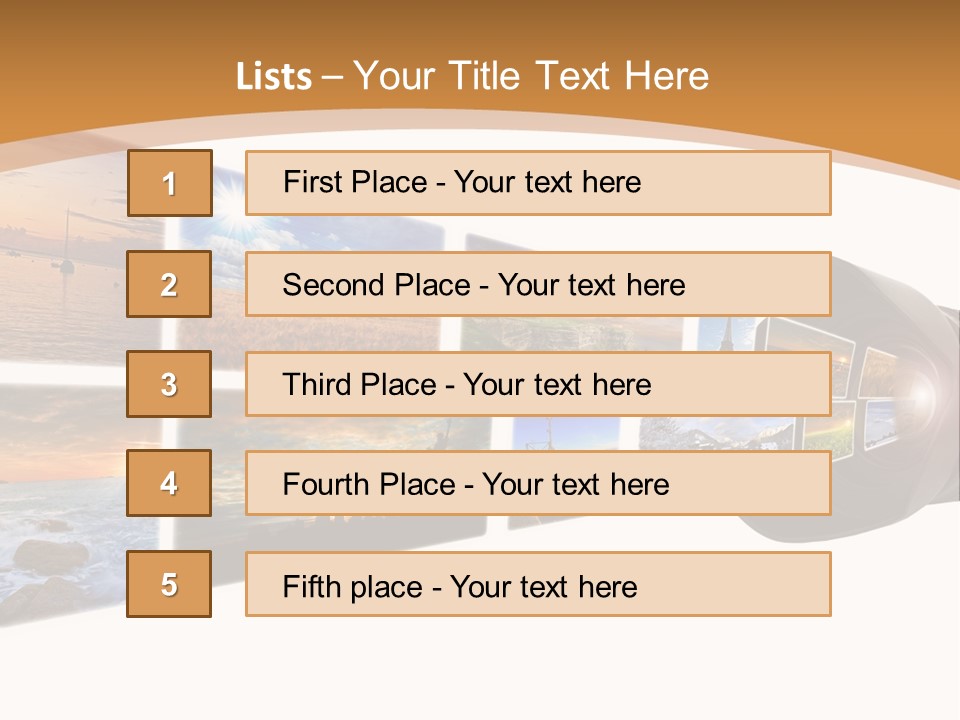Click the number 5 box
The height and width of the screenshot is (720, 960).
point(169,584)
